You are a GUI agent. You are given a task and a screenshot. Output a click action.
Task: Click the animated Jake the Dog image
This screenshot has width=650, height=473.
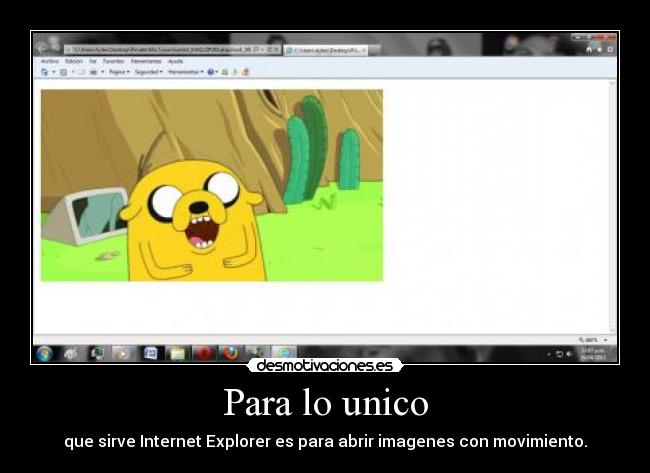tap(212, 185)
